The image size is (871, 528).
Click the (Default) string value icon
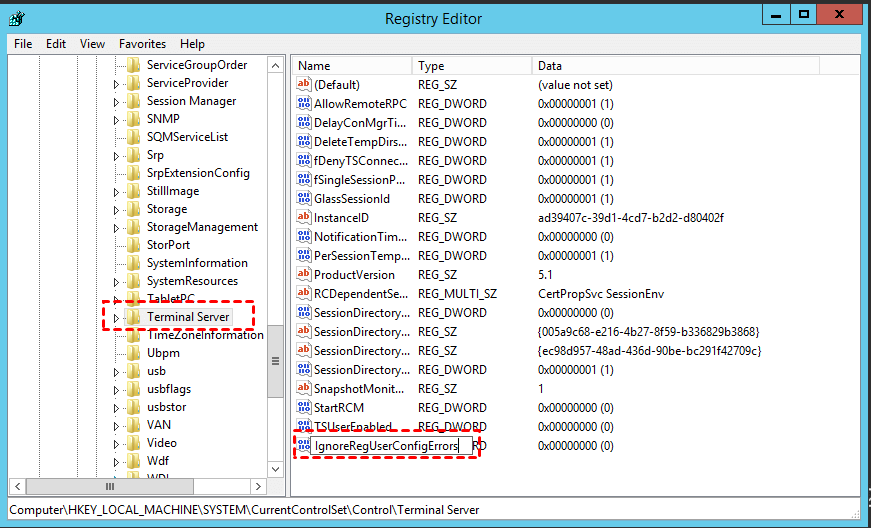coord(305,85)
